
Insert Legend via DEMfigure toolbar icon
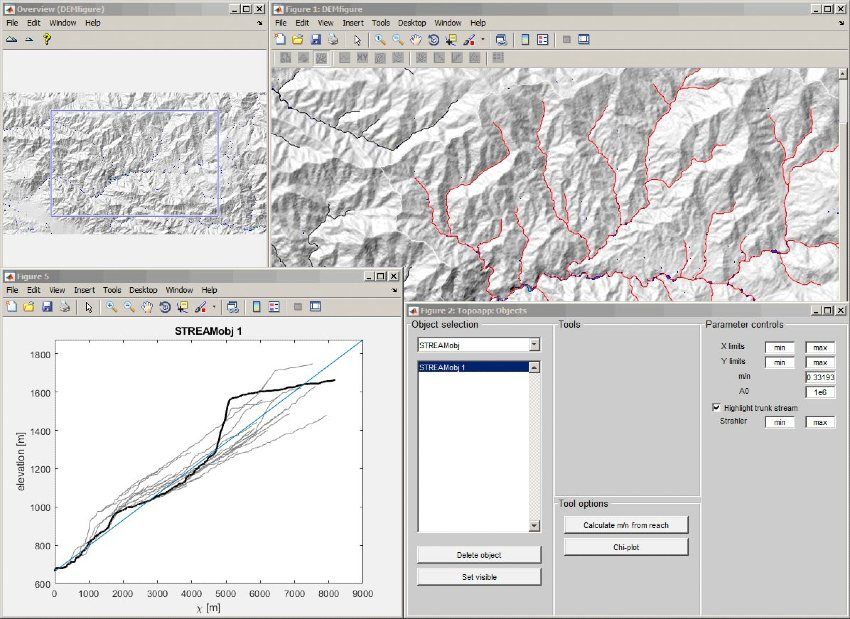(x=543, y=40)
